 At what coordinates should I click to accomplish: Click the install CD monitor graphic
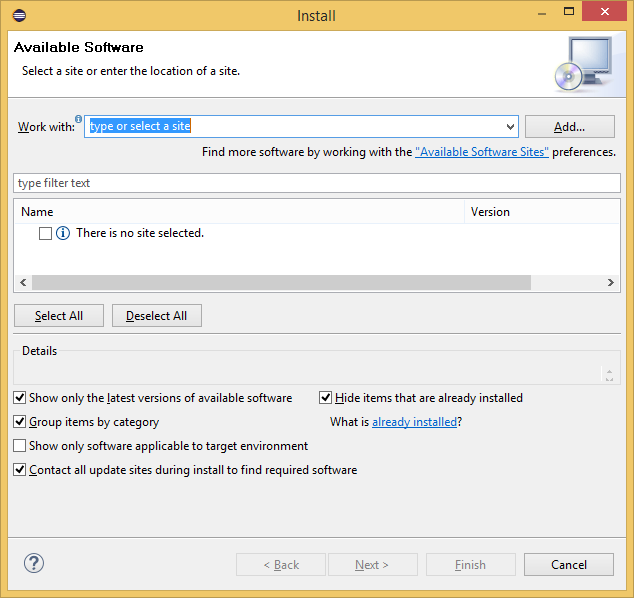(583, 63)
